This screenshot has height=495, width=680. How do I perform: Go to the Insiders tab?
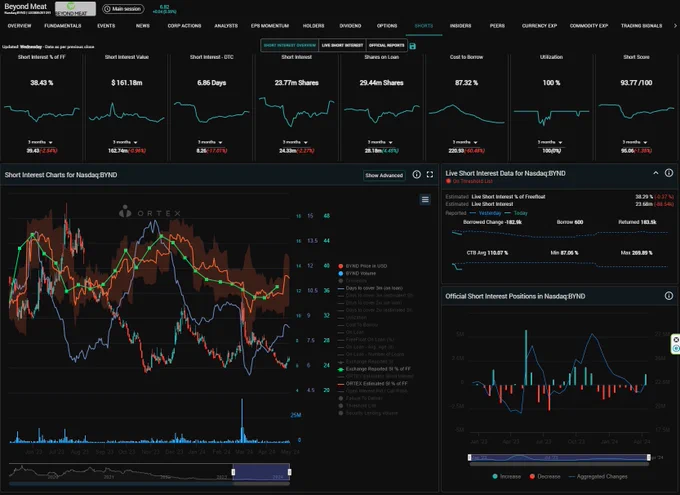[461, 26]
